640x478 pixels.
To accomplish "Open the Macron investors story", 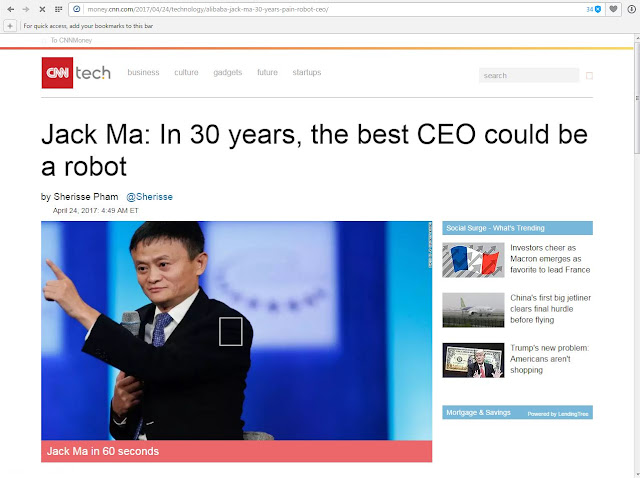I will point(550,259).
